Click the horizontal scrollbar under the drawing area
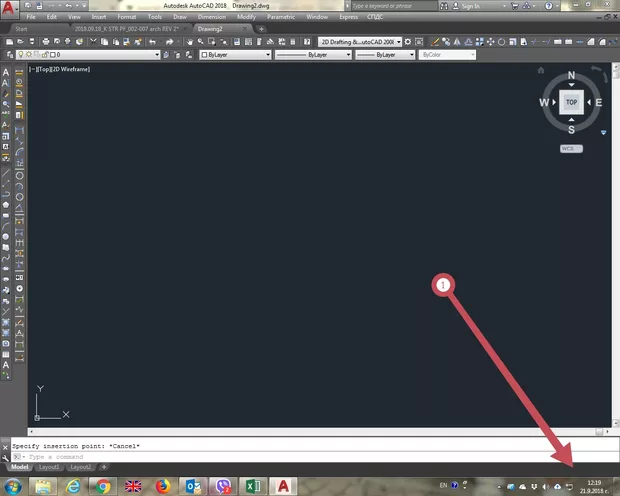620x496 pixels. coord(319,432)
